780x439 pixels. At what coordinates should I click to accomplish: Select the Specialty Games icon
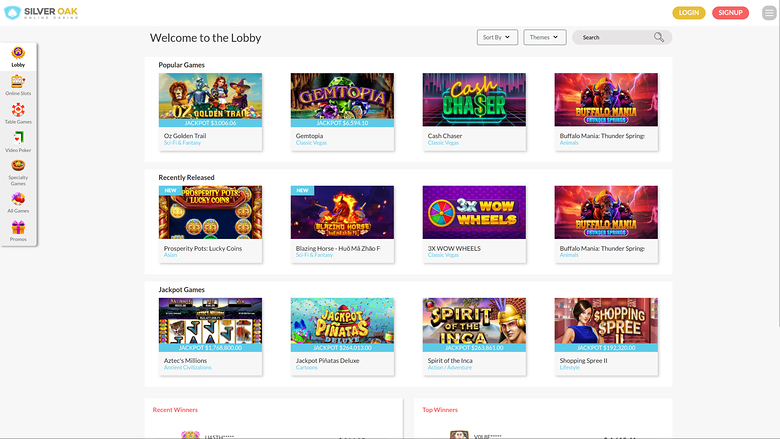pos(18,166)
